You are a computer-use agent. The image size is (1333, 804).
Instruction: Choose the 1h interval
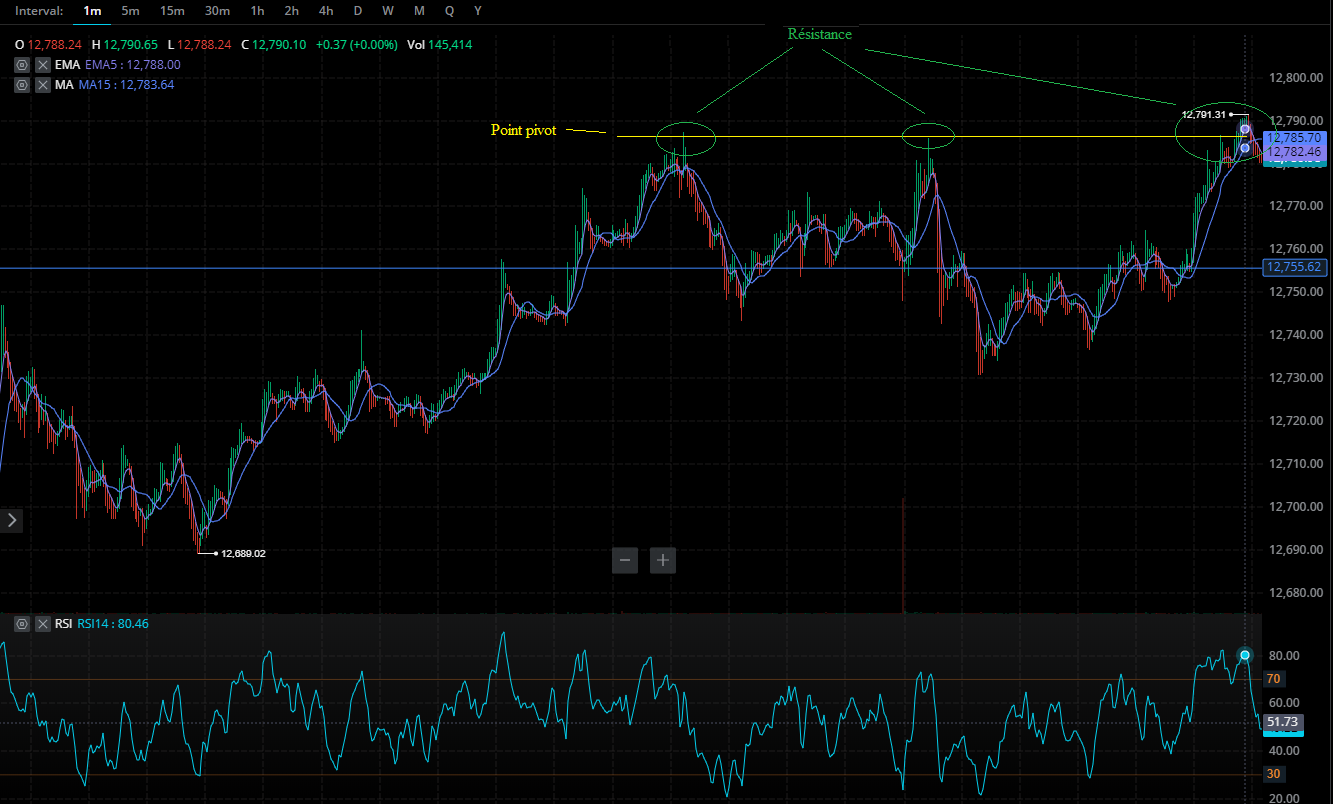[257, 10]
